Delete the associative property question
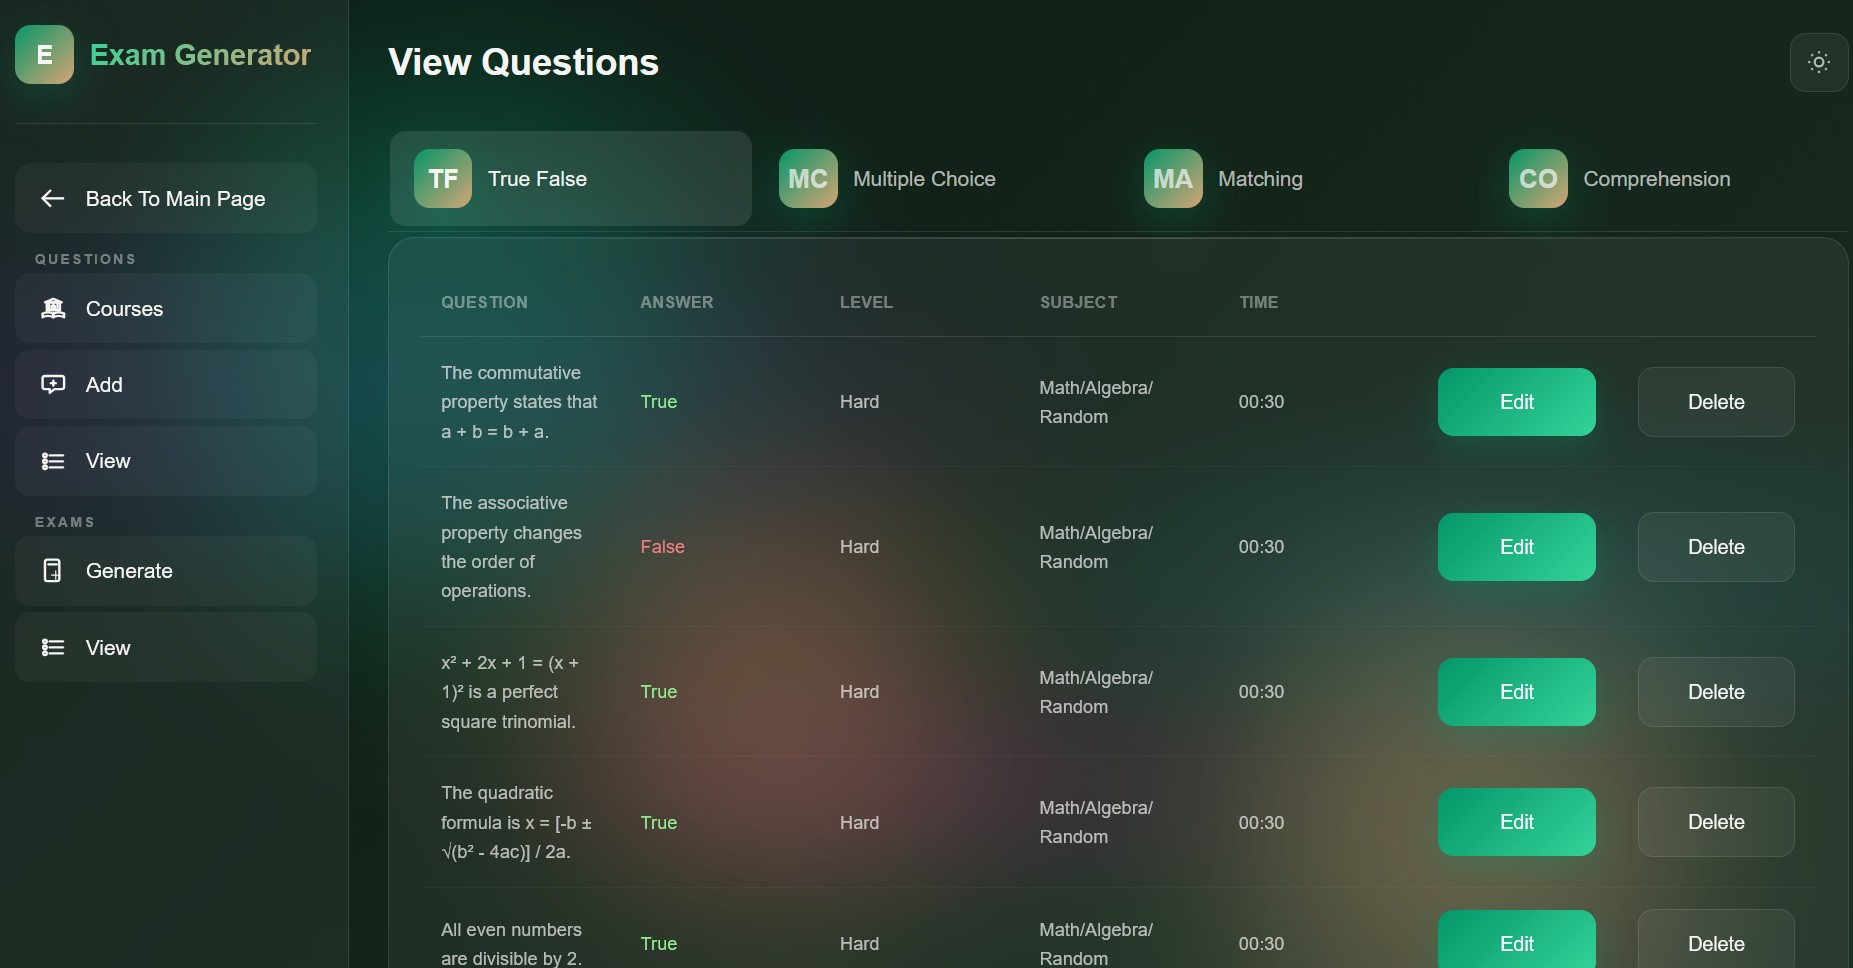 1716,547
